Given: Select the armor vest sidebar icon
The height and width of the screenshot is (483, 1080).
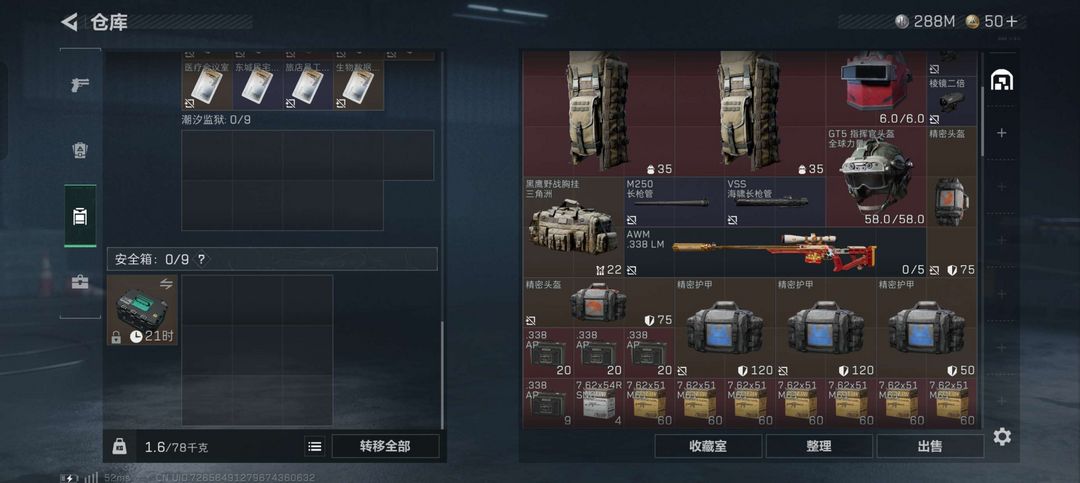Looking at the screenshot, I should pos(80,150).
